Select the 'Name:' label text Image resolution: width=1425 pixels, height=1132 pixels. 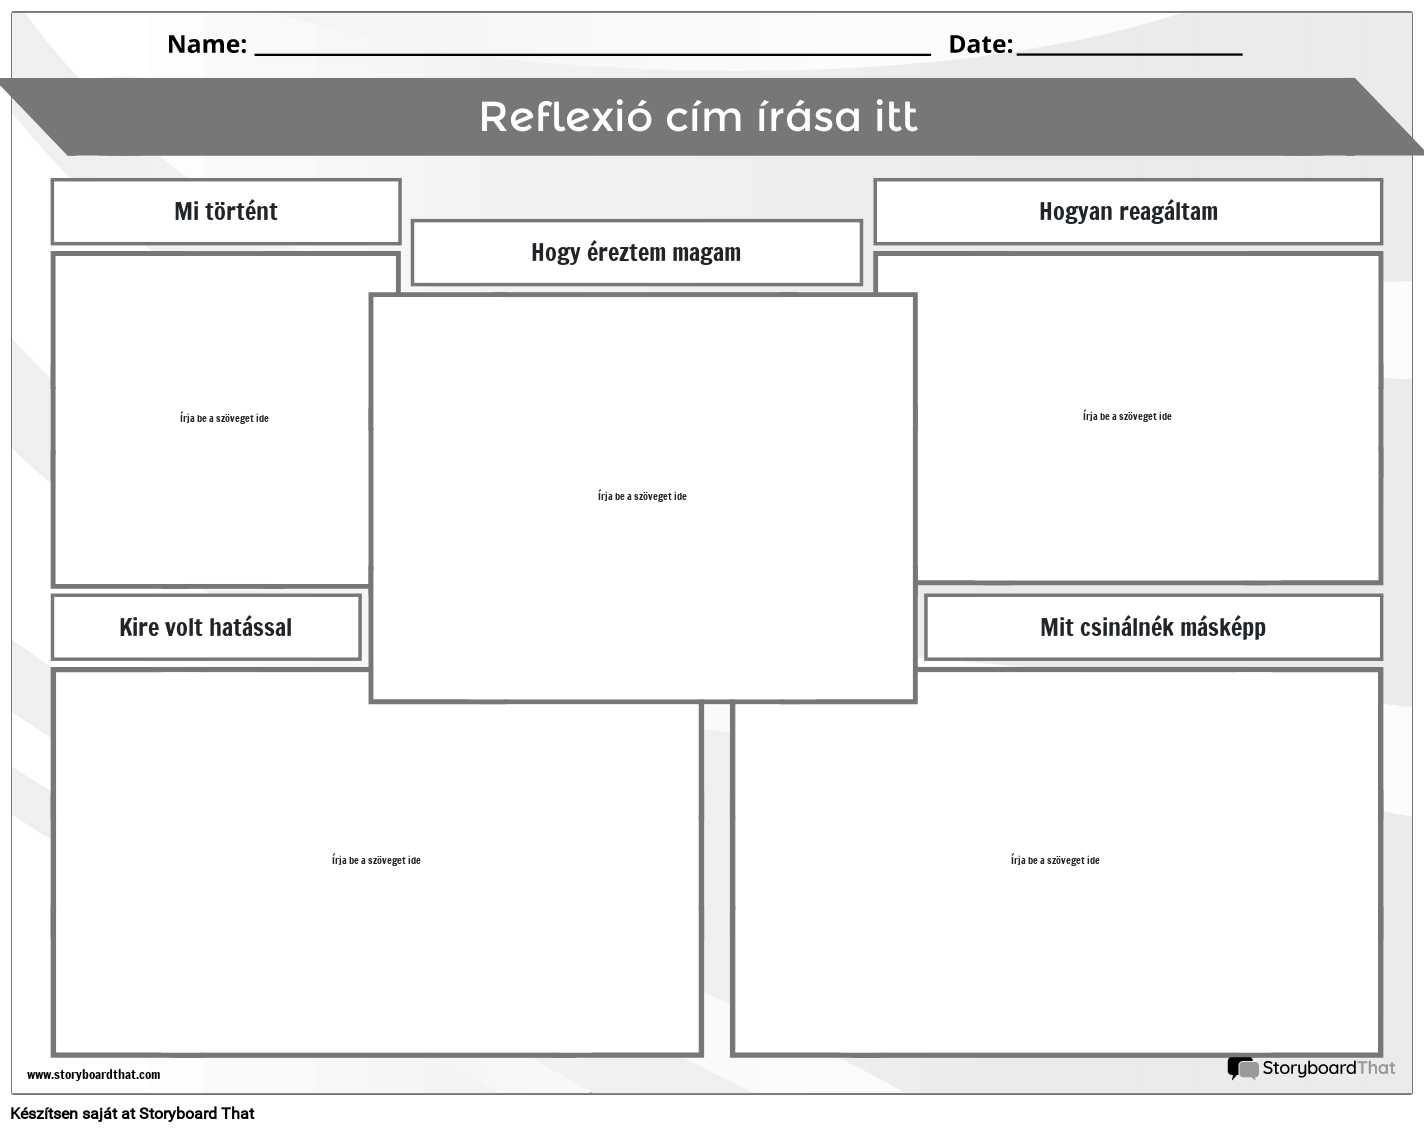(x=207, y=44)
